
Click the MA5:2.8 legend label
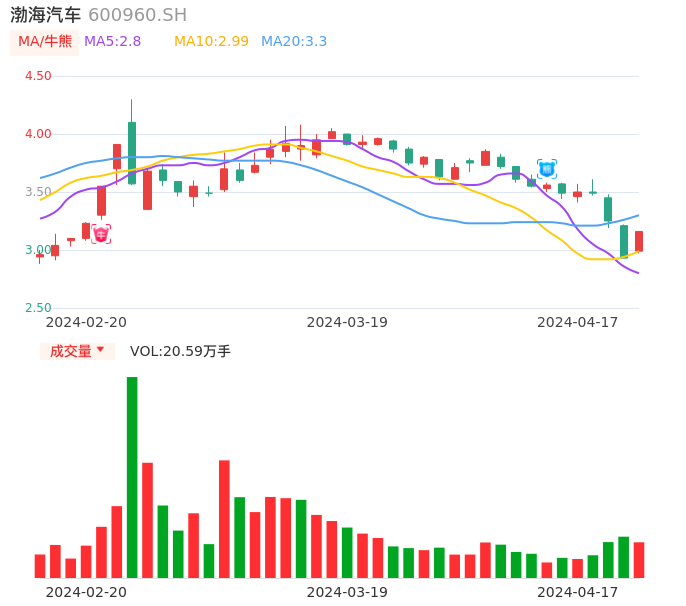pyautogui.click(x=112, y=42)
